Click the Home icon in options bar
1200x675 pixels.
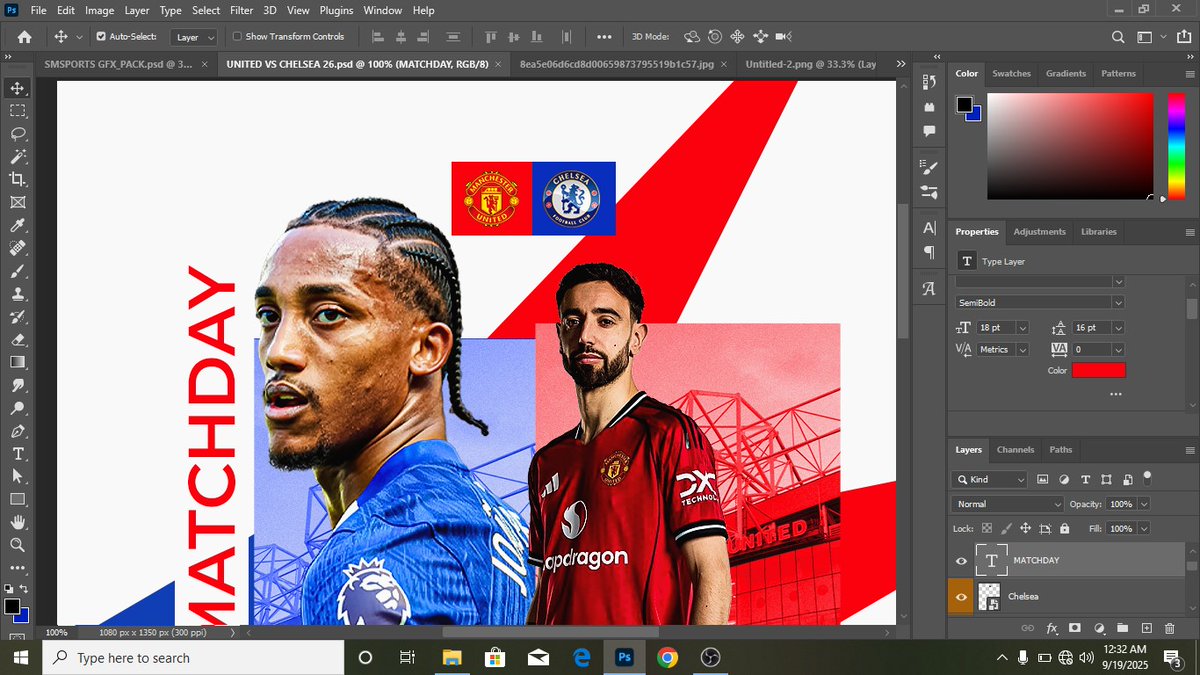(x=24, y=37)
